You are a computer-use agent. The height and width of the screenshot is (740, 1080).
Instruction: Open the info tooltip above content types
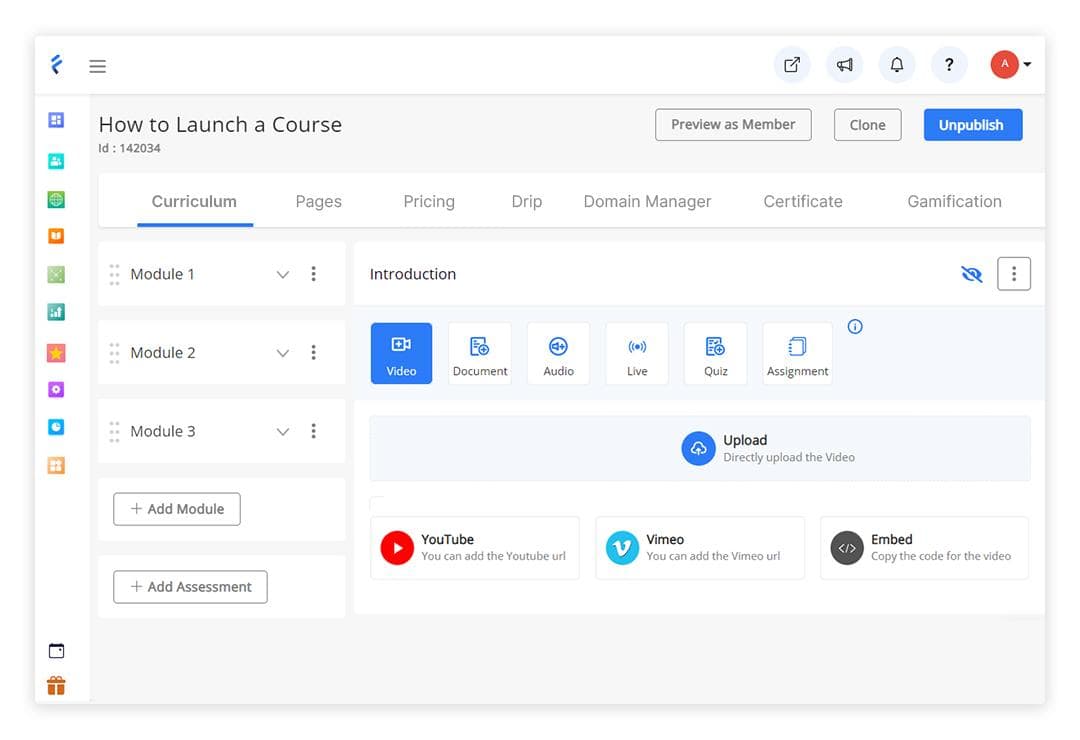coord(855,326)
